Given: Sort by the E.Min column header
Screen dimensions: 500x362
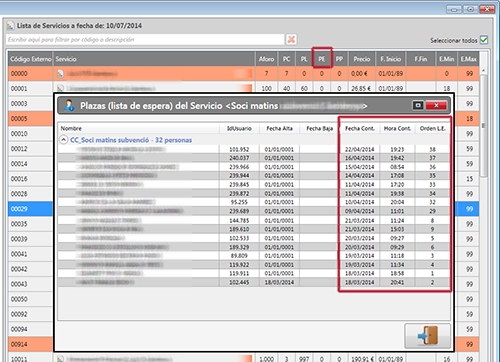Looking at the screenshot, I should pyautogui.click(x=447, y=59).
